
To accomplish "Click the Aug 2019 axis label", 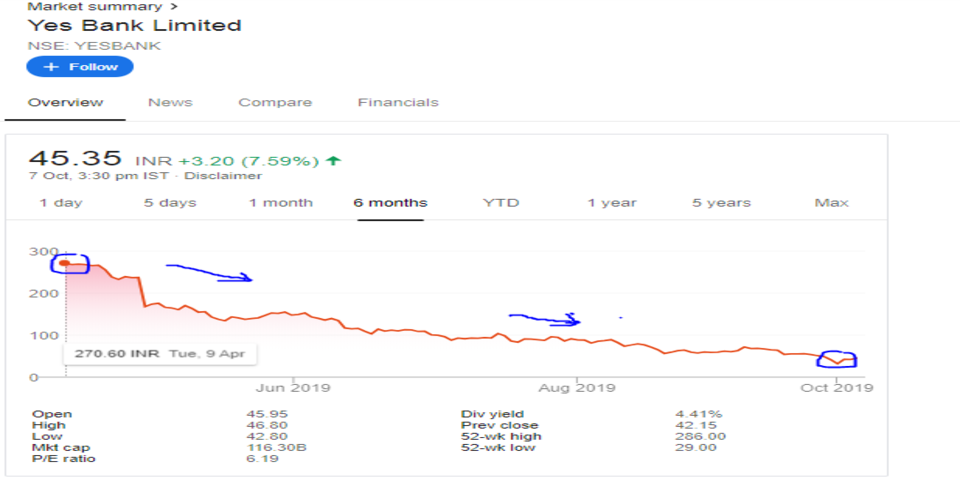I will point(577,388).
